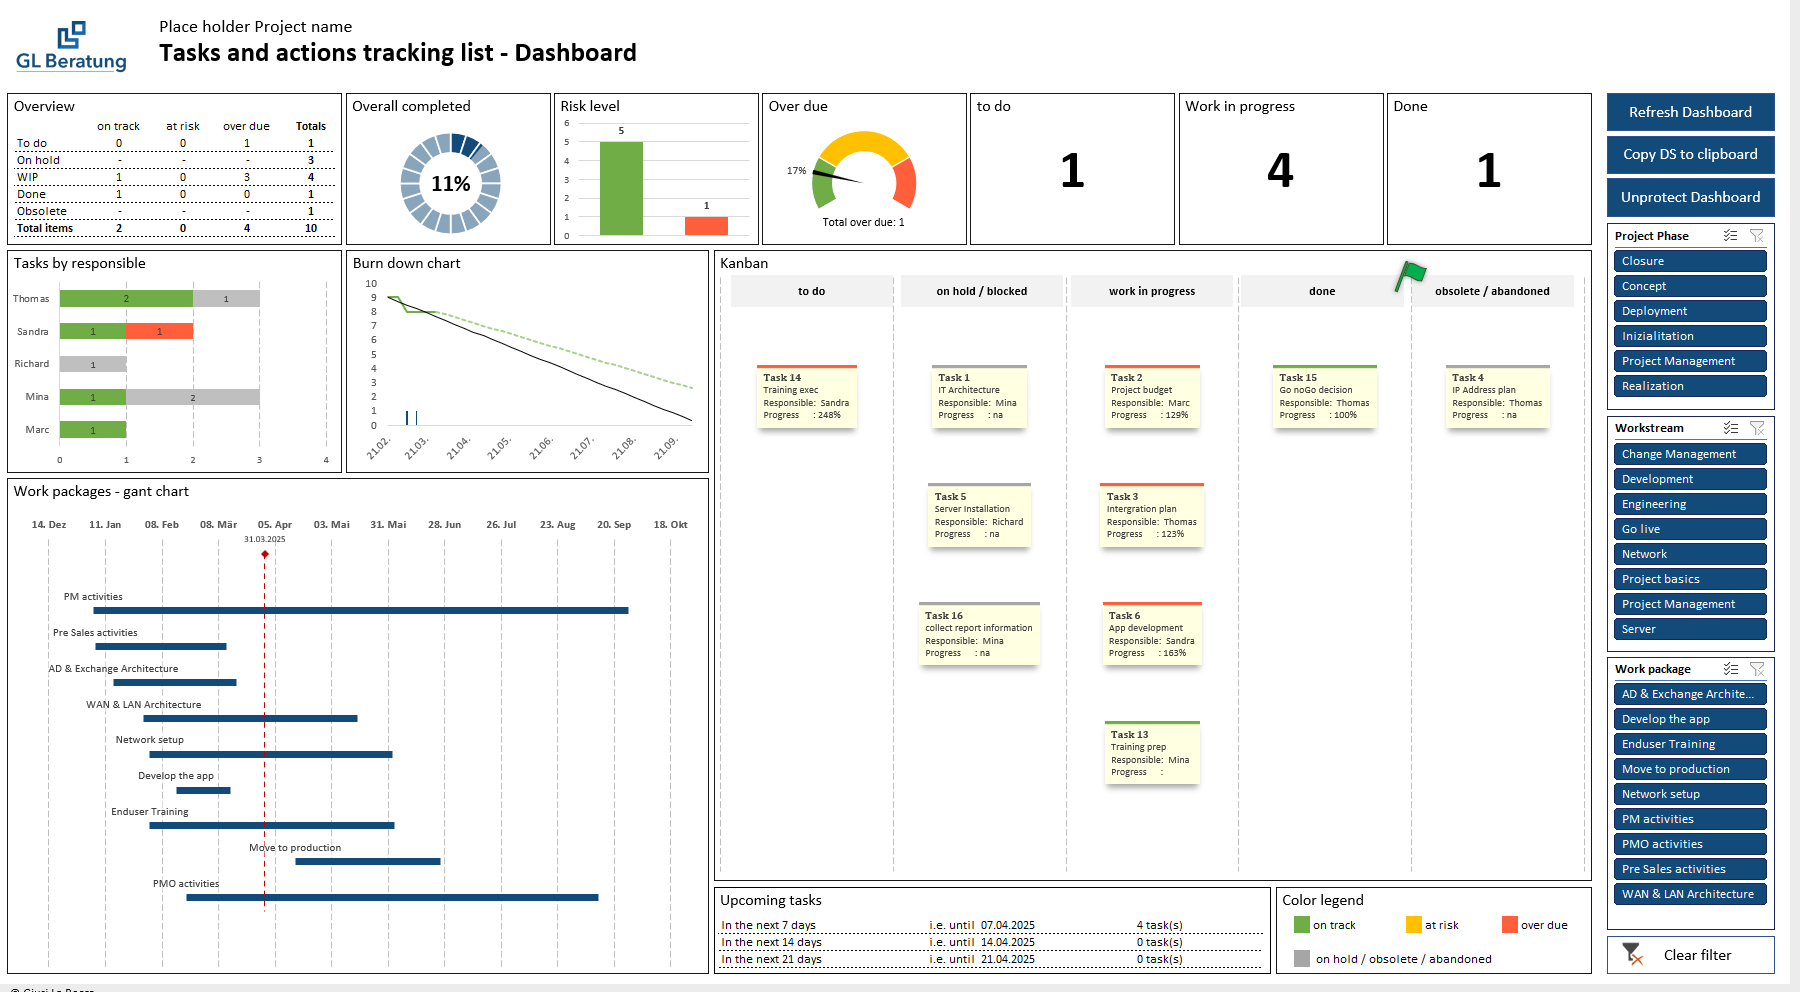Viewport: 1800px width, 992px height.
Task: Click the work in progress Kanban header
Action: pyautogui.click(x=1151, y=291)
